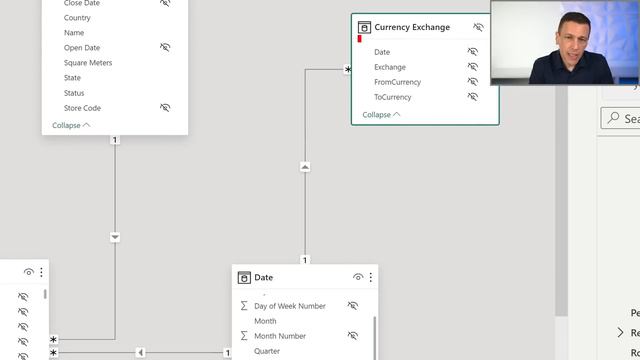Click the Date table icon
Screen dimensions: 640x360
tap(244, 278)
